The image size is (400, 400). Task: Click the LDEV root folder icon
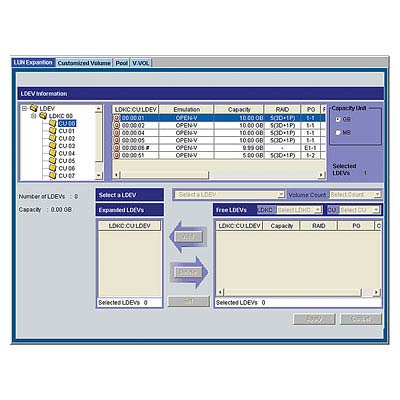34,108
